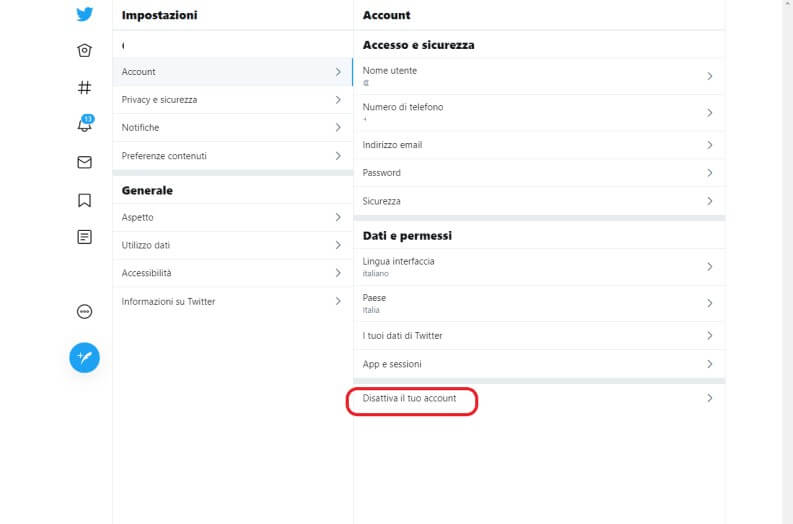Click chevron next to Numero di telefono
Screen dimensions: 793x524
[710, 113]
